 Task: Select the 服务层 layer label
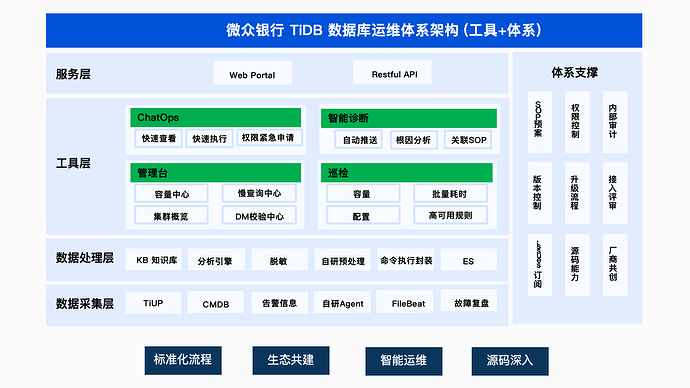pyautogui.click(x=73, y=74)
